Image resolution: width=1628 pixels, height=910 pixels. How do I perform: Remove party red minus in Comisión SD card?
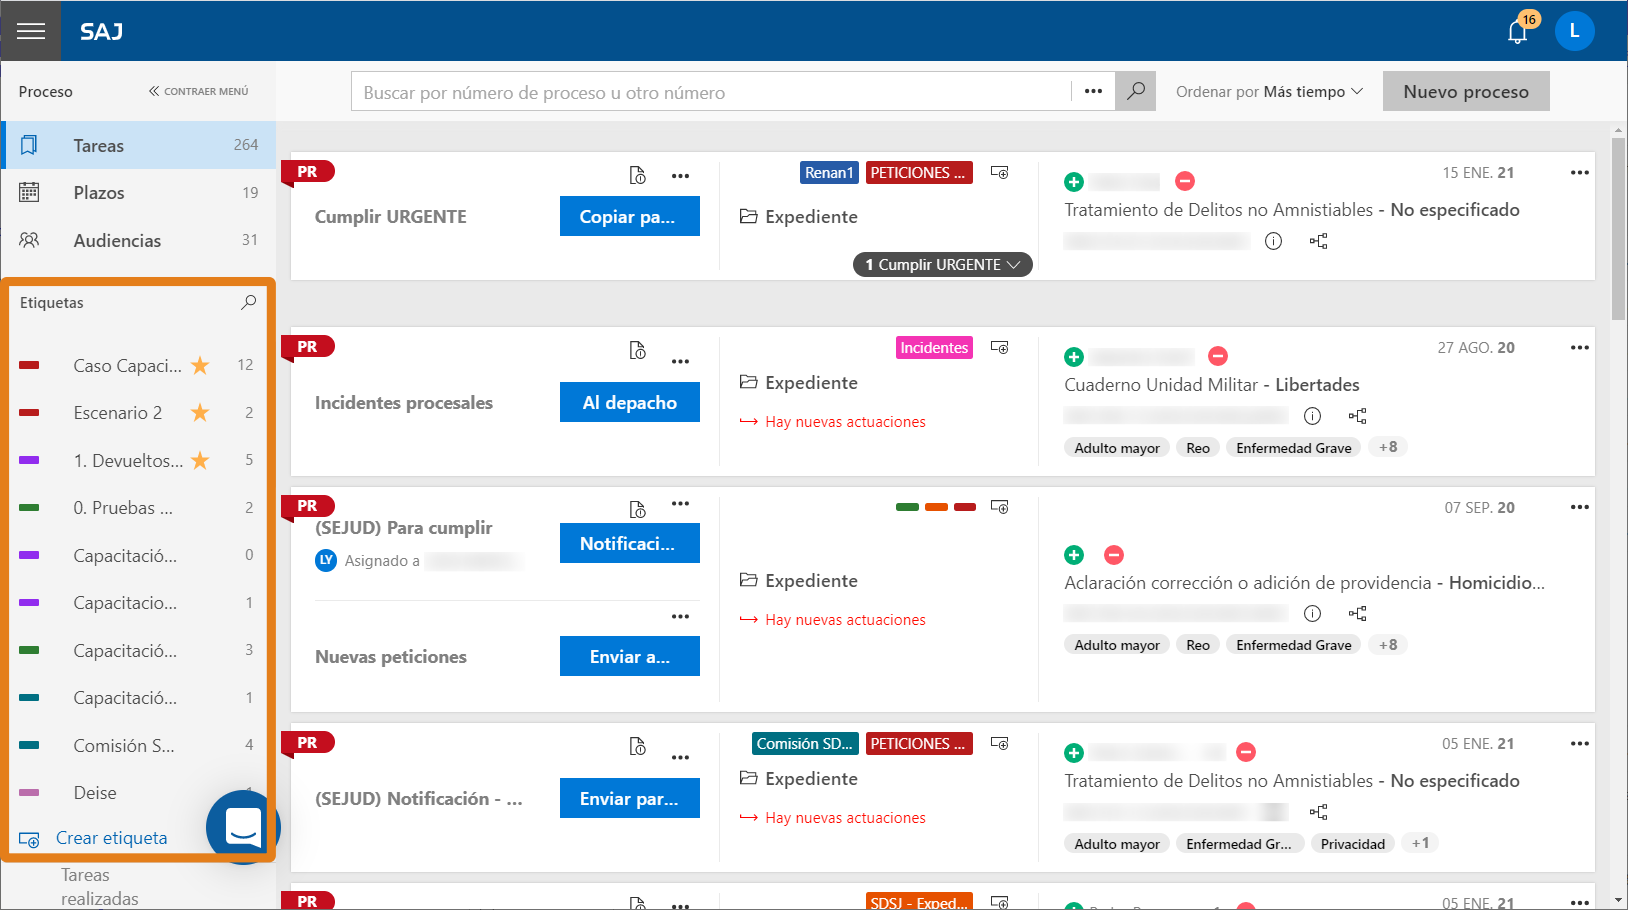pyautogui.click(x=1246, y=752)
